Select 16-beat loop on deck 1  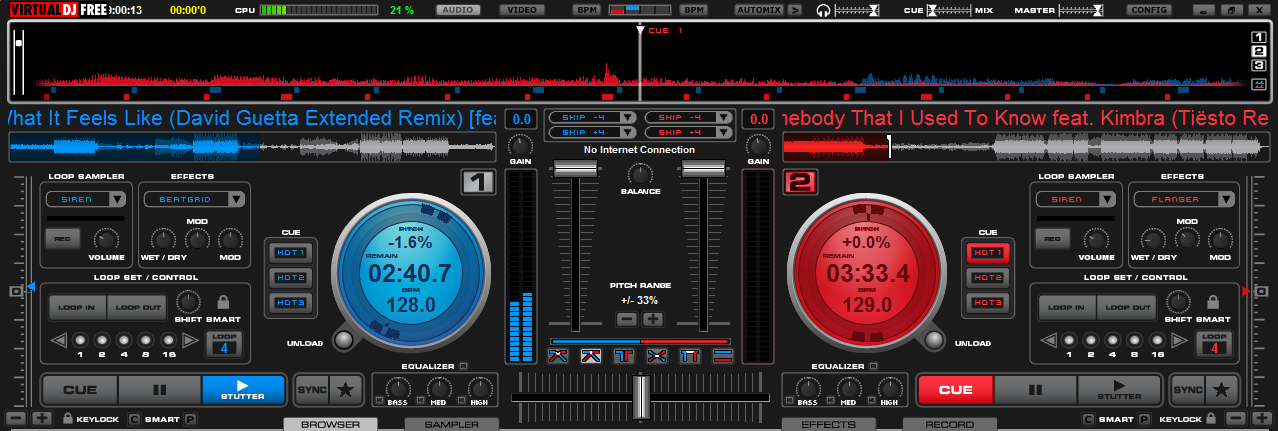pos(168,340)
